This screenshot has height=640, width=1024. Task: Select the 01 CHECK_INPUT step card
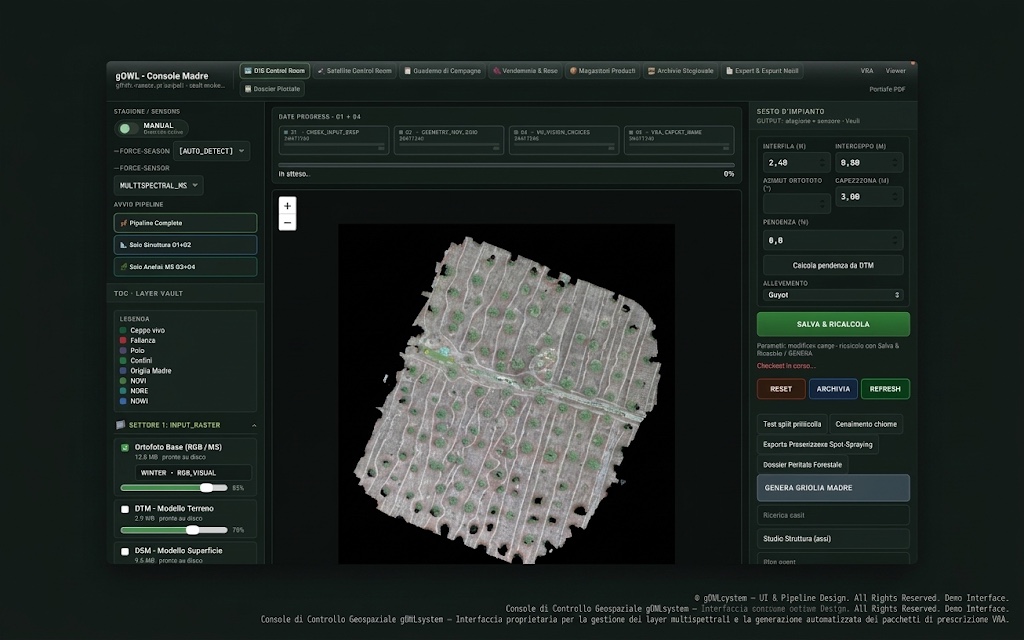tap(334, 140)
